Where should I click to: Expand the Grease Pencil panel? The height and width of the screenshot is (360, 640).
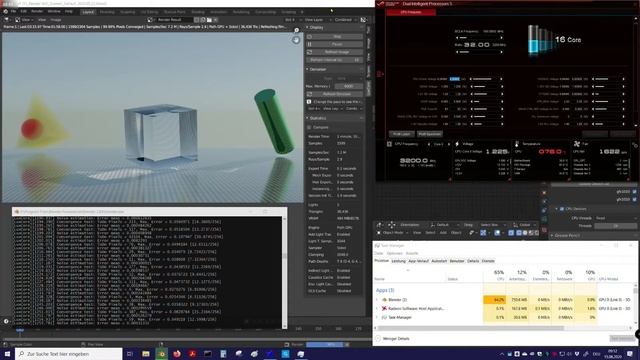[552, 236]
